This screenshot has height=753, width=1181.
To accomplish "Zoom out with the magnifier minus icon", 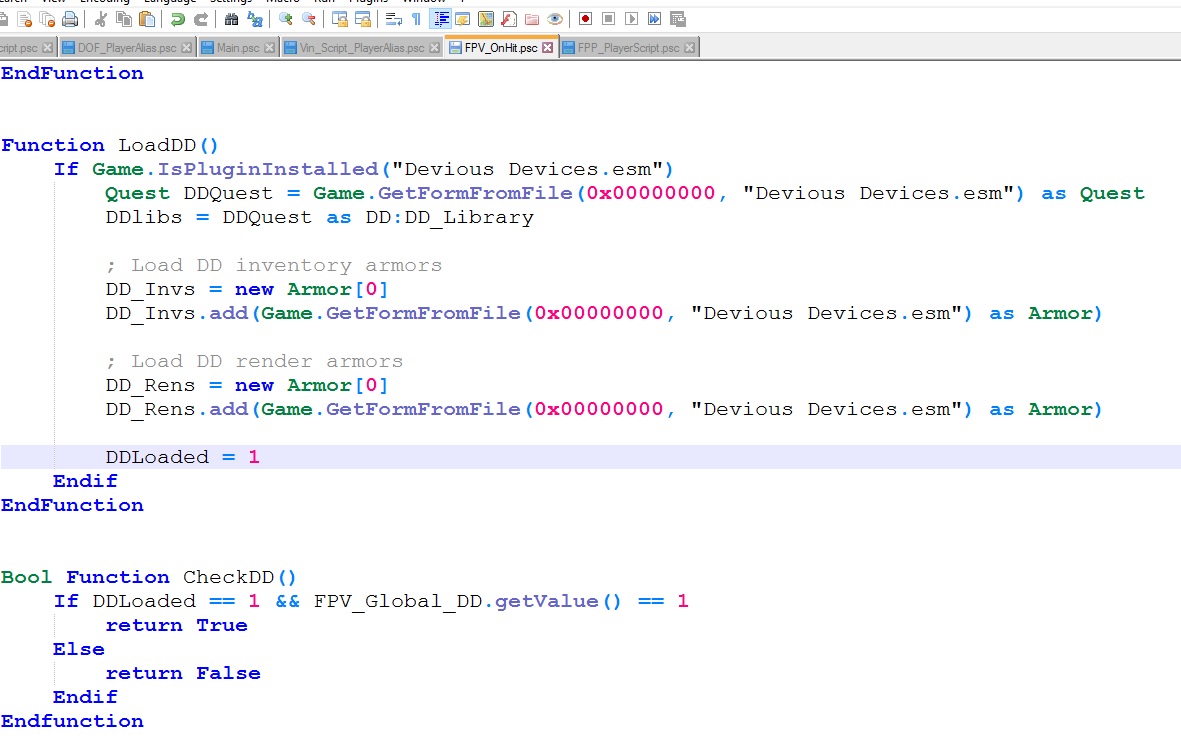I will pos(309,20).
